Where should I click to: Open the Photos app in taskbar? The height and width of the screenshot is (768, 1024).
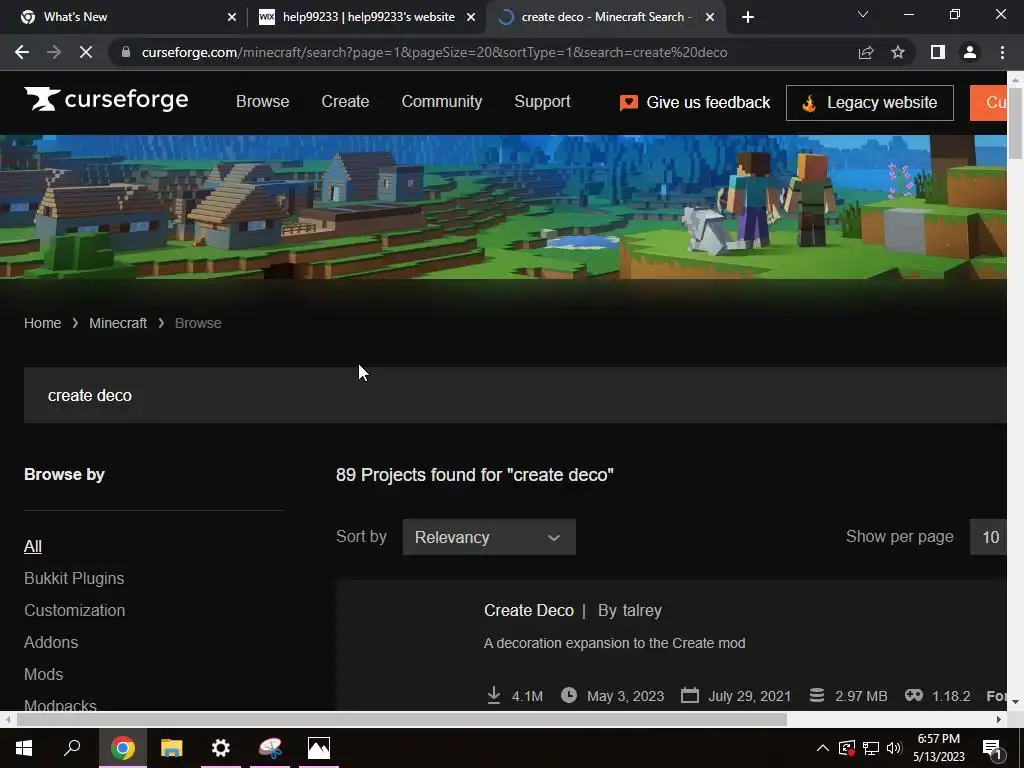[x=319, y=748]
